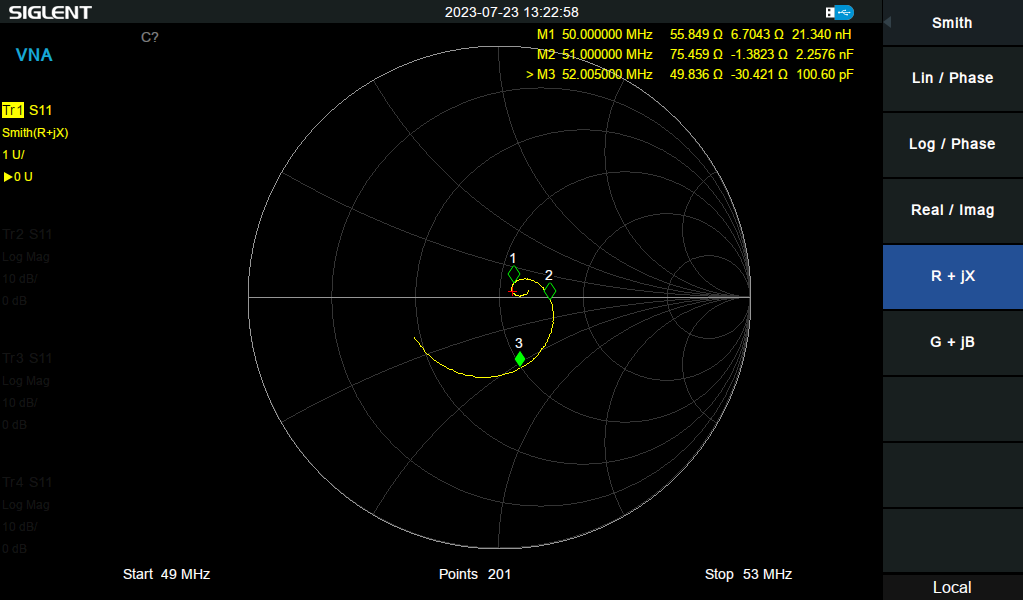The width and height of the screenshot is (1023, 600).
Task: Edit the Start 49 MHz frequency
Action: point(166,574)
